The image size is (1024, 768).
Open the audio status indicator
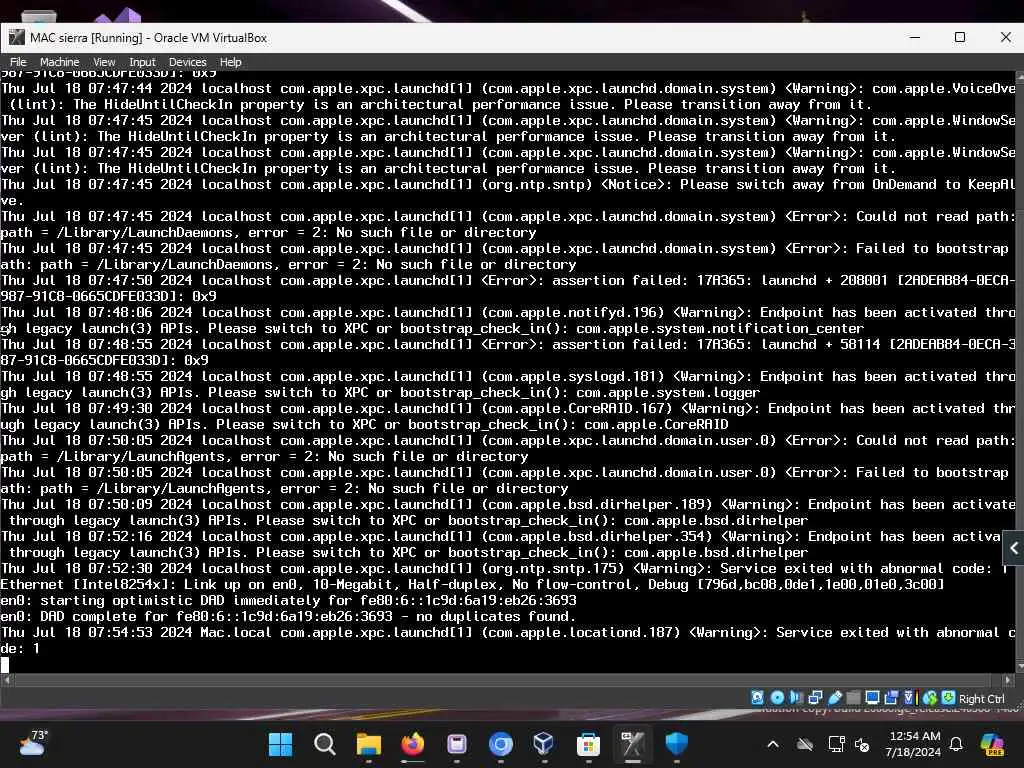pyautogui.click(x=796, y=697)
